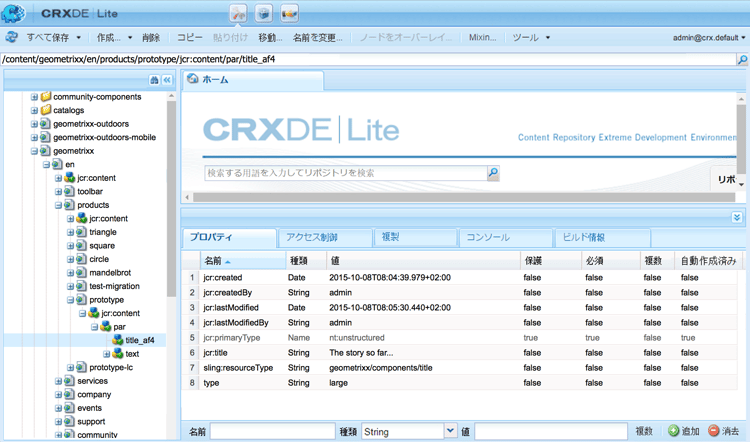Click the binoculars find icon in tree panel
The width and height of the screenshot is (750, 442).
coord(154,80)
